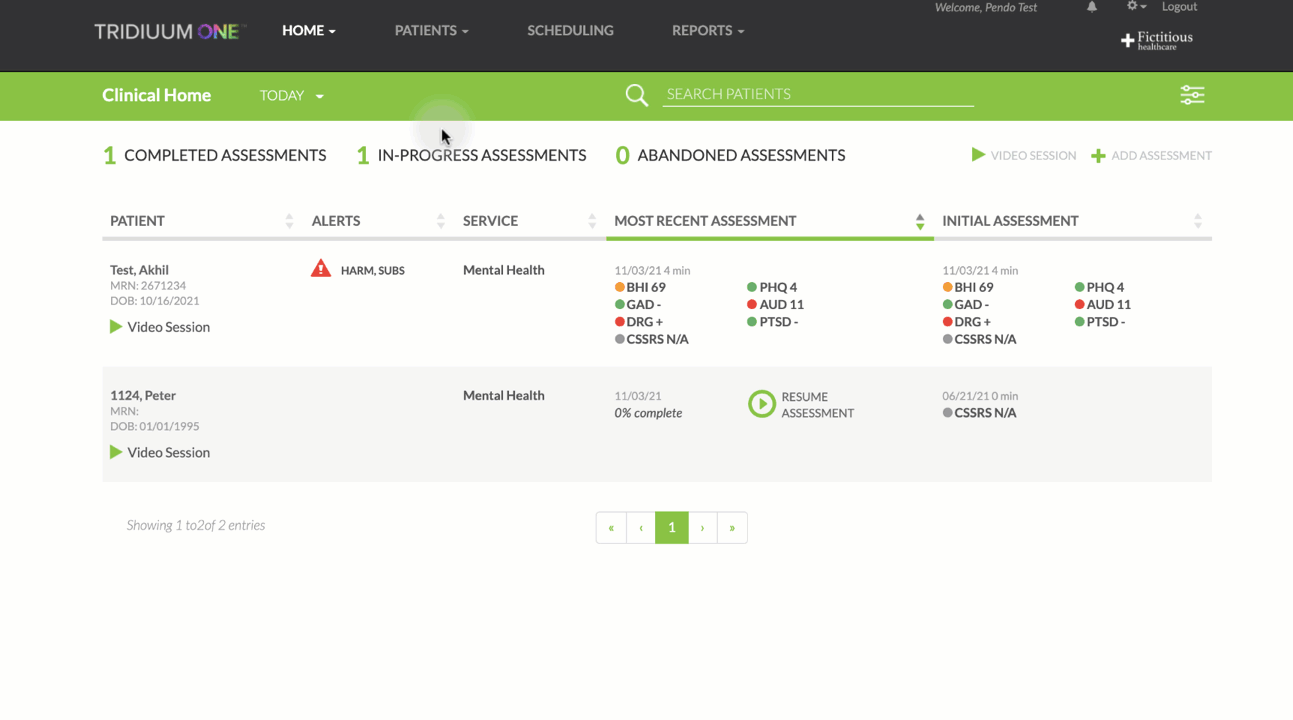Click the search magnifier icon
The image size is (1293, 720).
click(636, 95)
